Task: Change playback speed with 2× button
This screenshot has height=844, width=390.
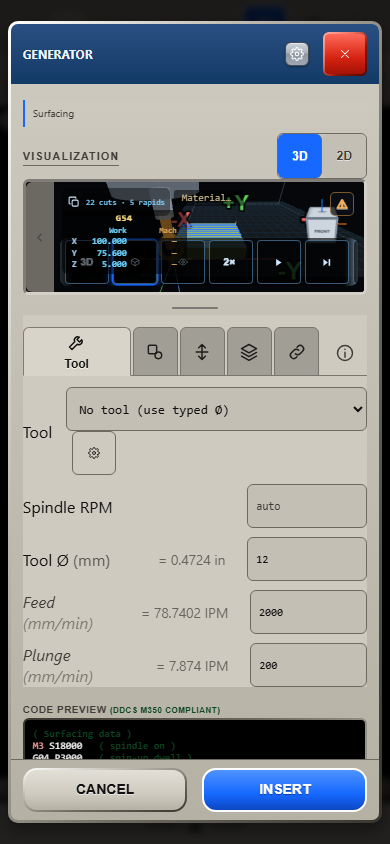Action: pos(231,262)
